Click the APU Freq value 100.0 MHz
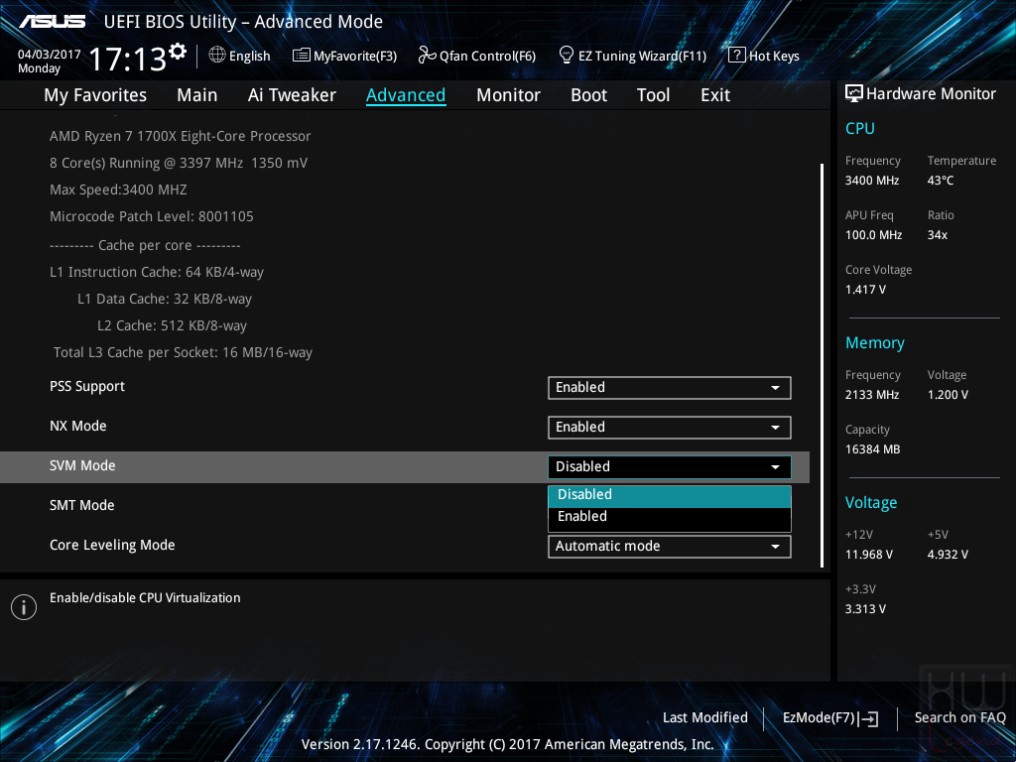Screen dimensions: 1016x762 873,235
